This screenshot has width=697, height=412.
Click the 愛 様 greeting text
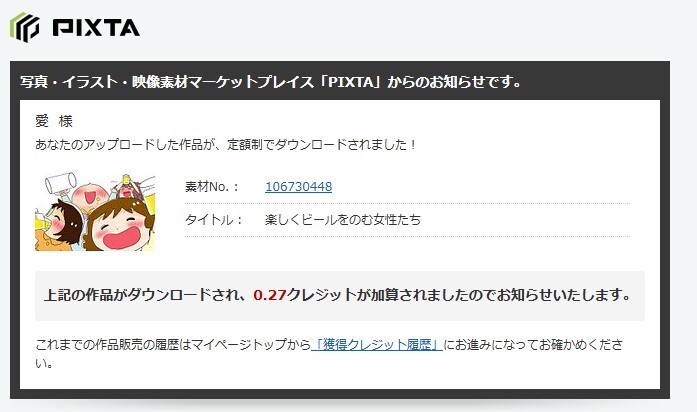coord(54,121)
